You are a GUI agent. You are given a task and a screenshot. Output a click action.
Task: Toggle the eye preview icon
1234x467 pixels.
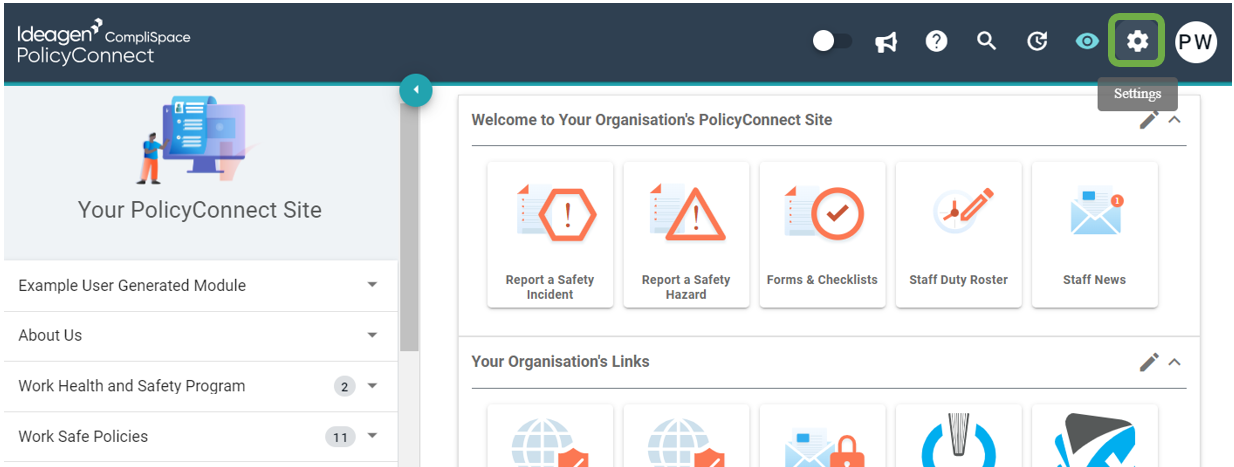pos(1087,42)
